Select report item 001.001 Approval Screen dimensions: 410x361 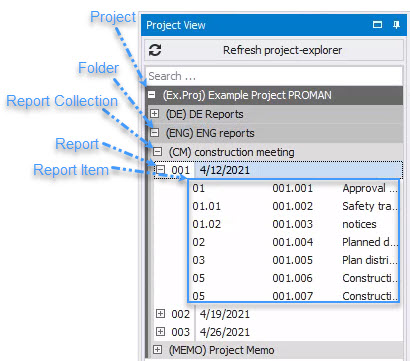293,188
